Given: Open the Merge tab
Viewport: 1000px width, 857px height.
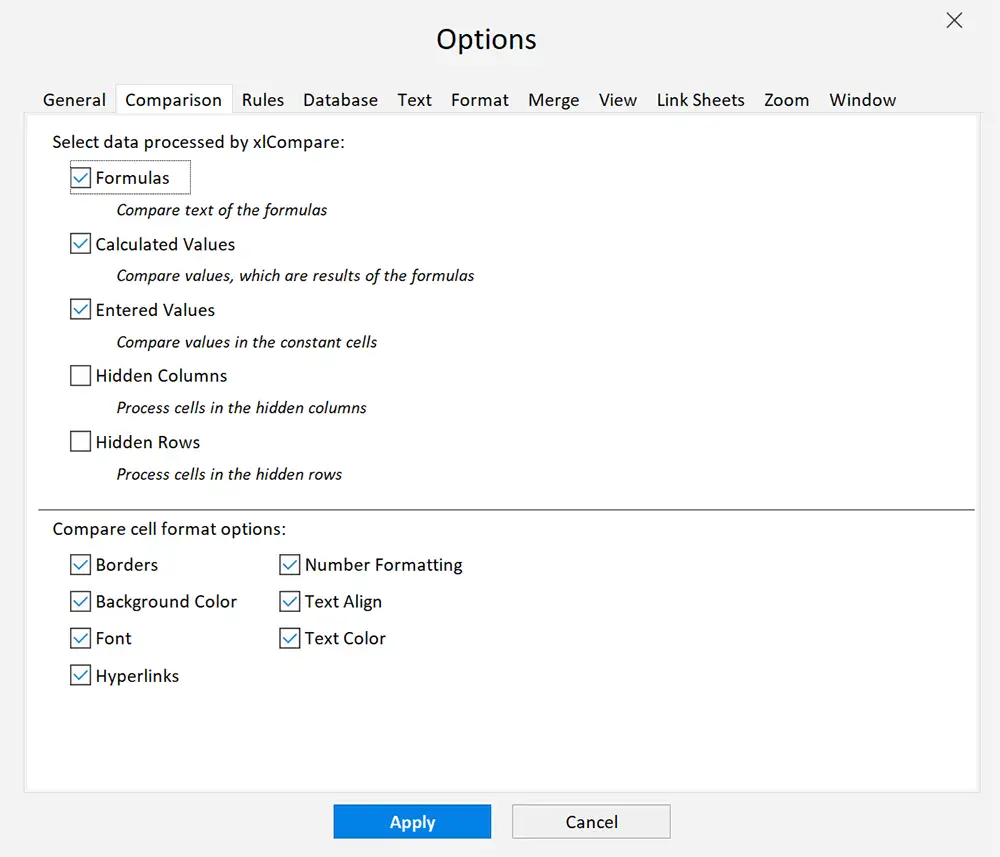Looking at the screenshot, I should 553,99.
